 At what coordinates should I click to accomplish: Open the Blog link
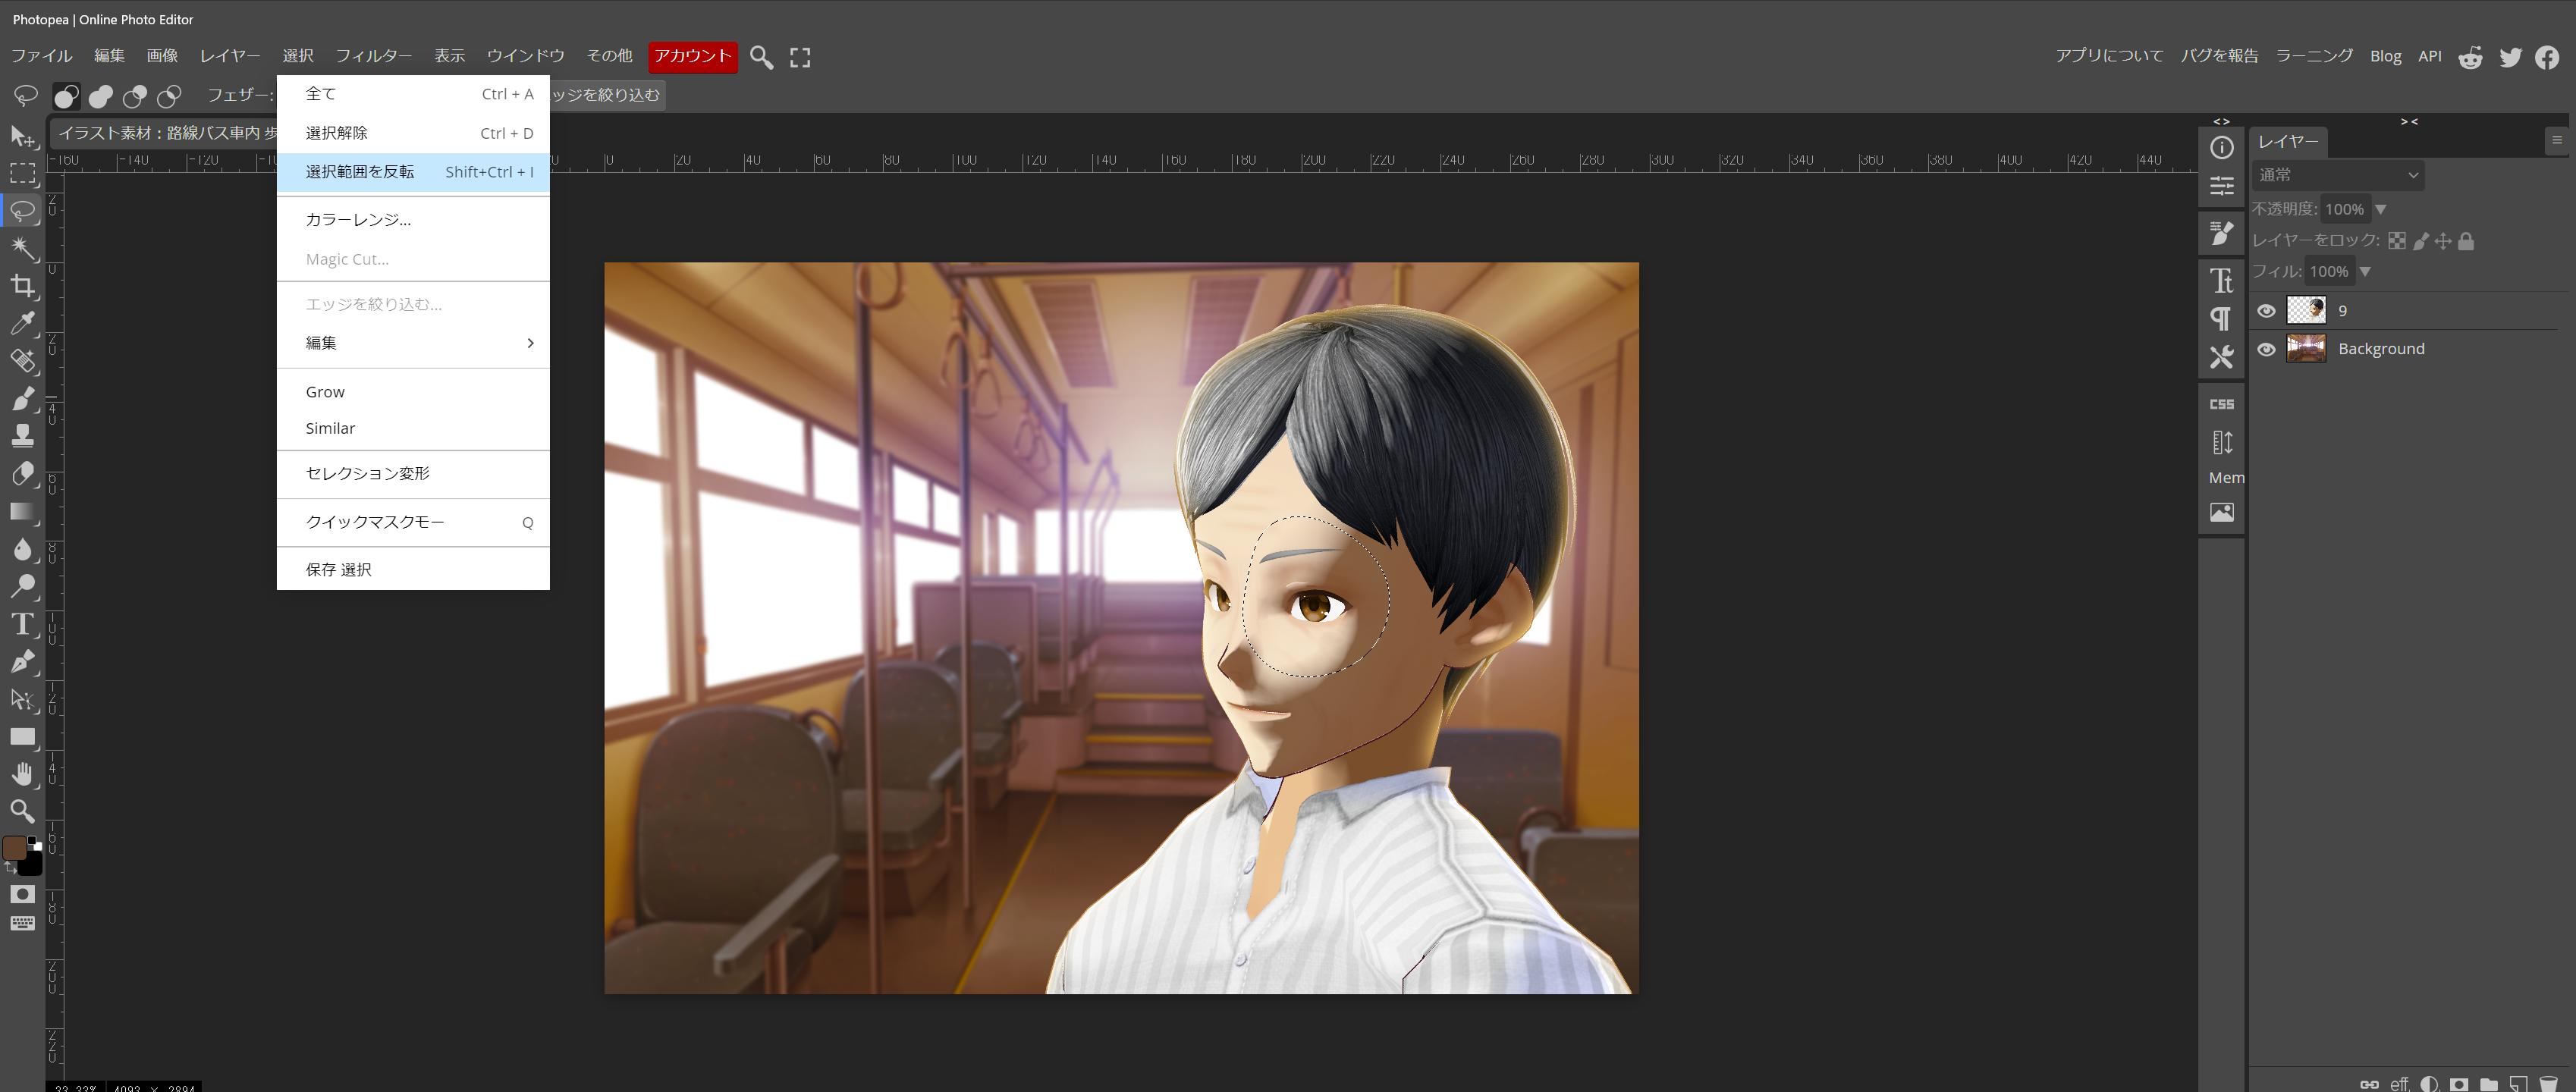pos(2385,56)
